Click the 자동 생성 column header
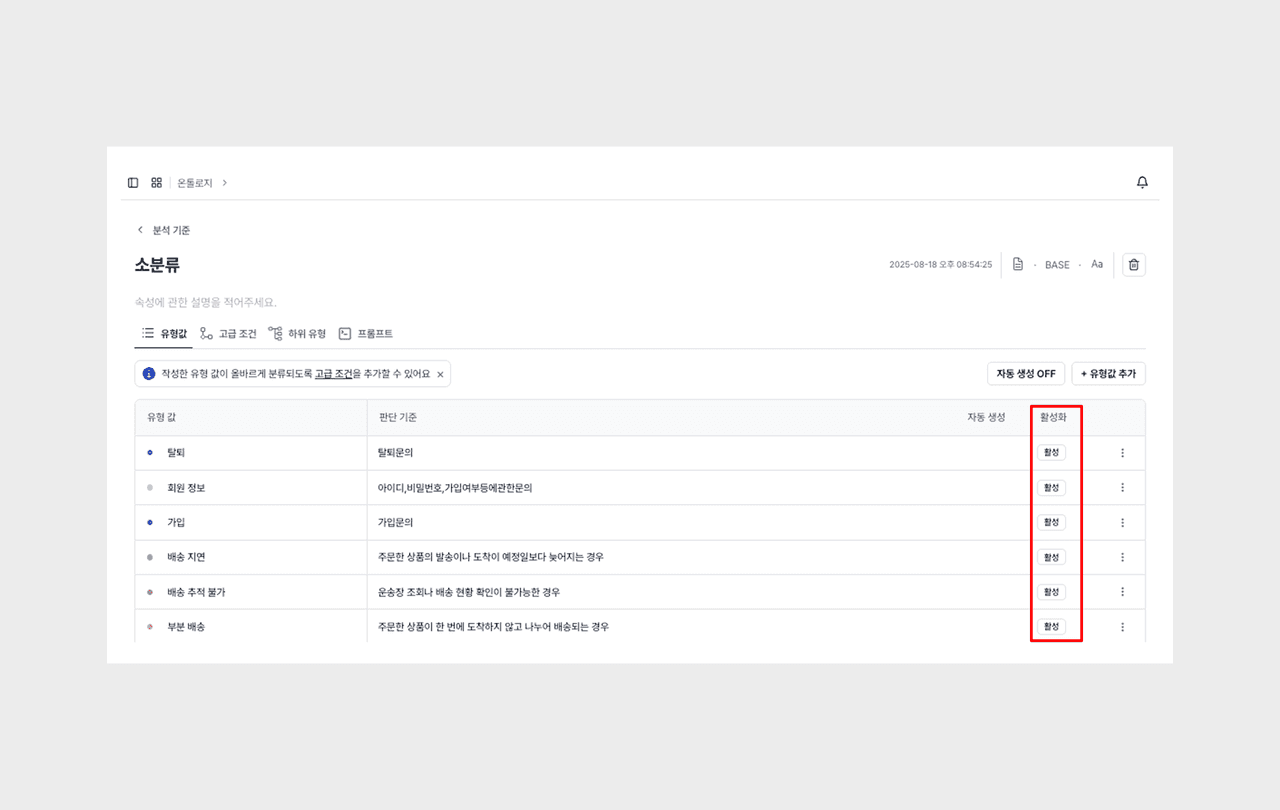 [986, 417]
